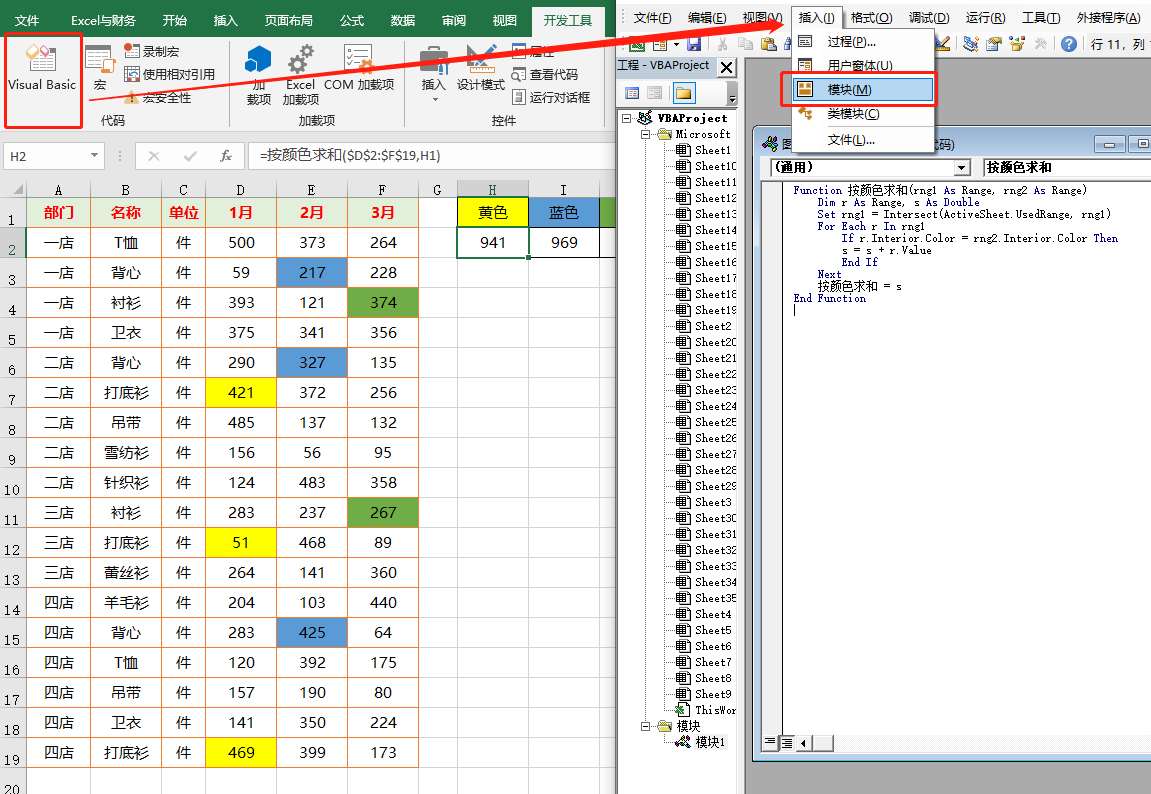Open 宏安全性 macro security settings

click(158, 98)
